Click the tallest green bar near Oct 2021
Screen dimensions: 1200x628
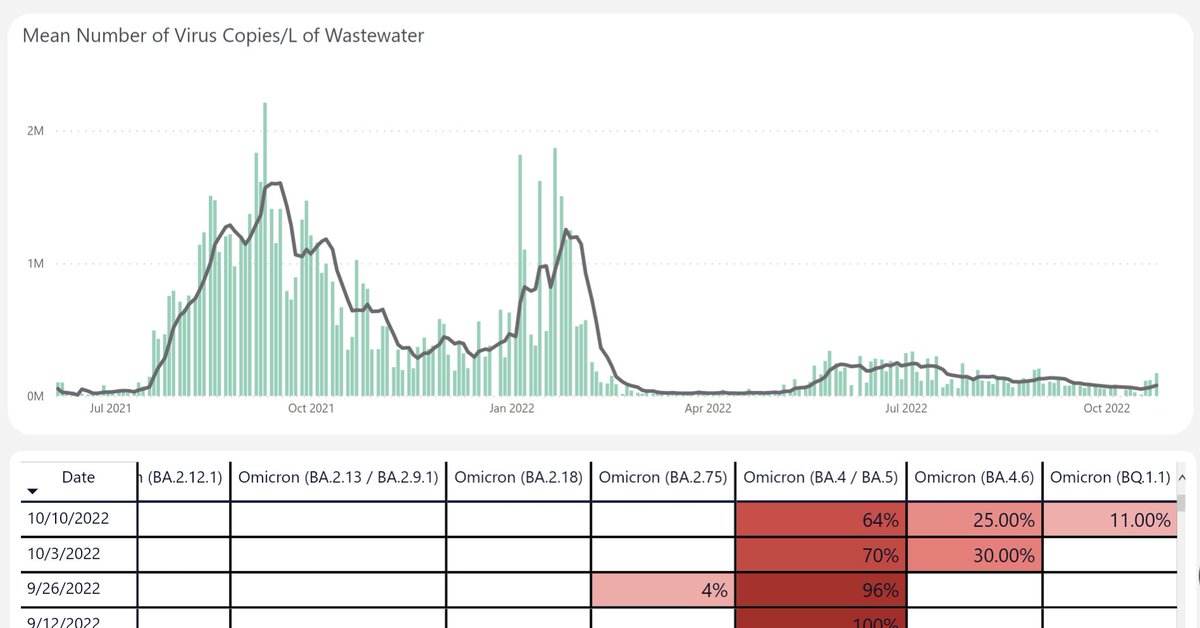(264, 248)
